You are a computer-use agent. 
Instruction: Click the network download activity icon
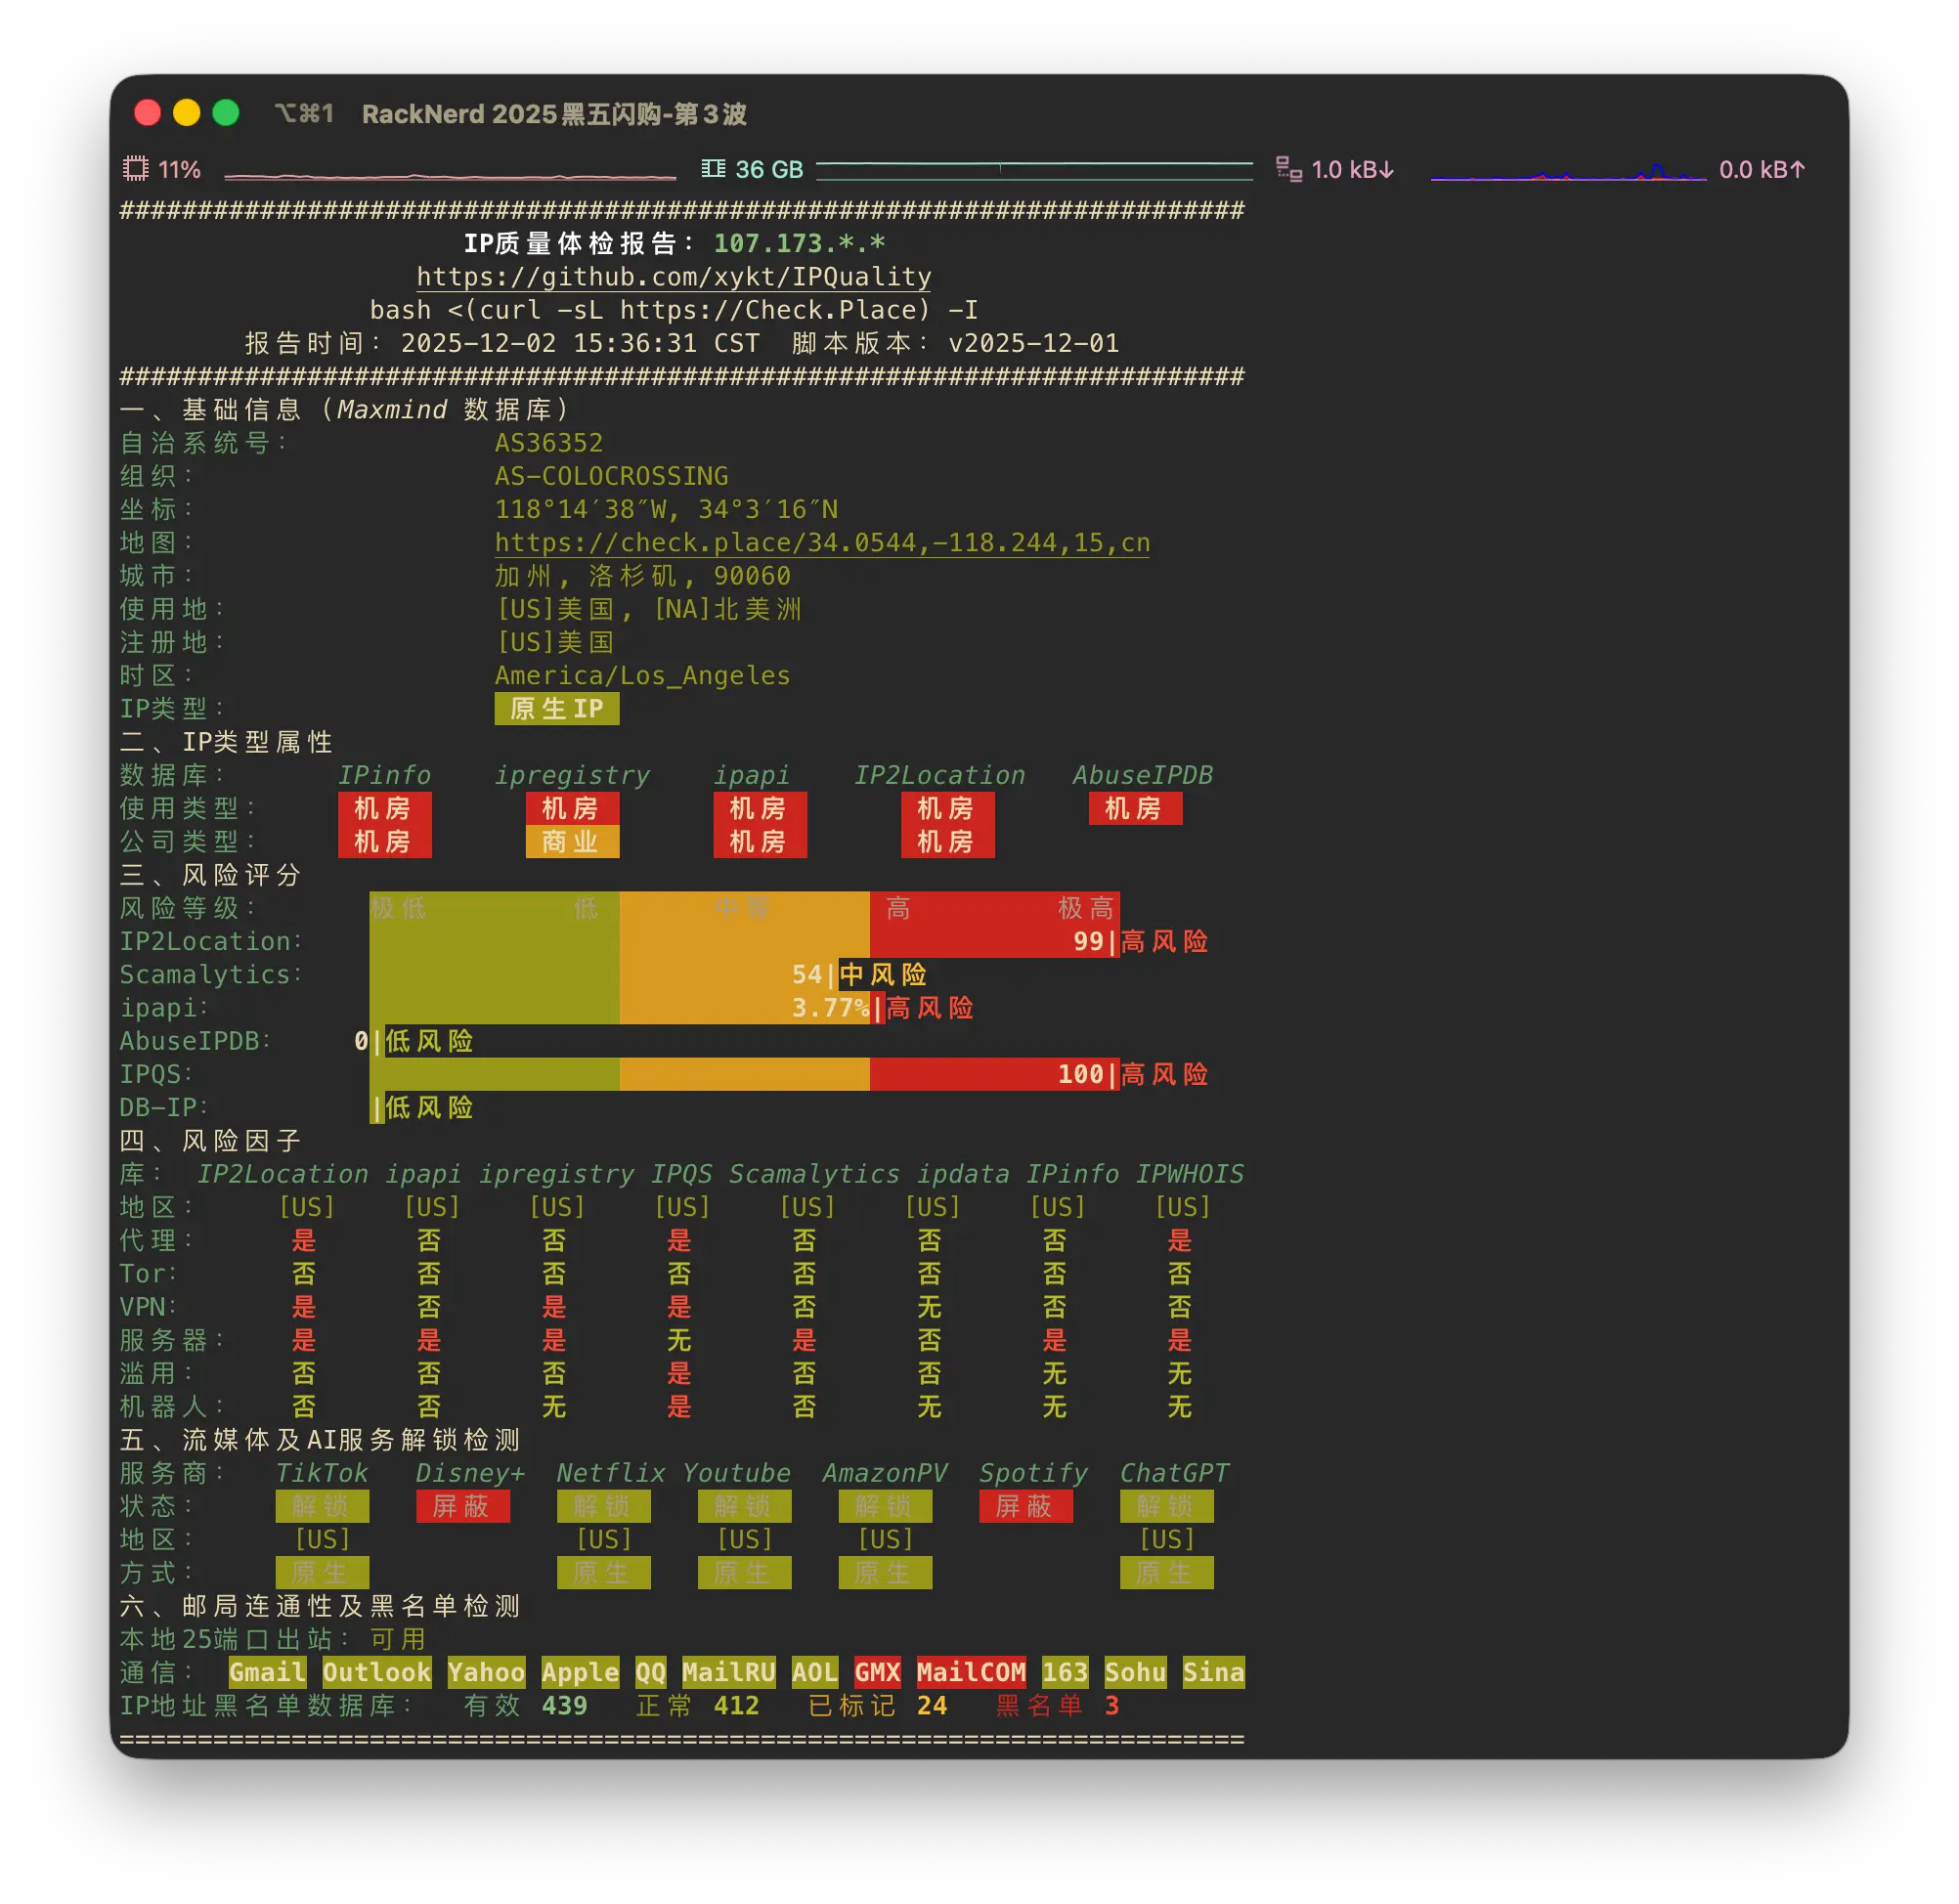(1288, 169)
